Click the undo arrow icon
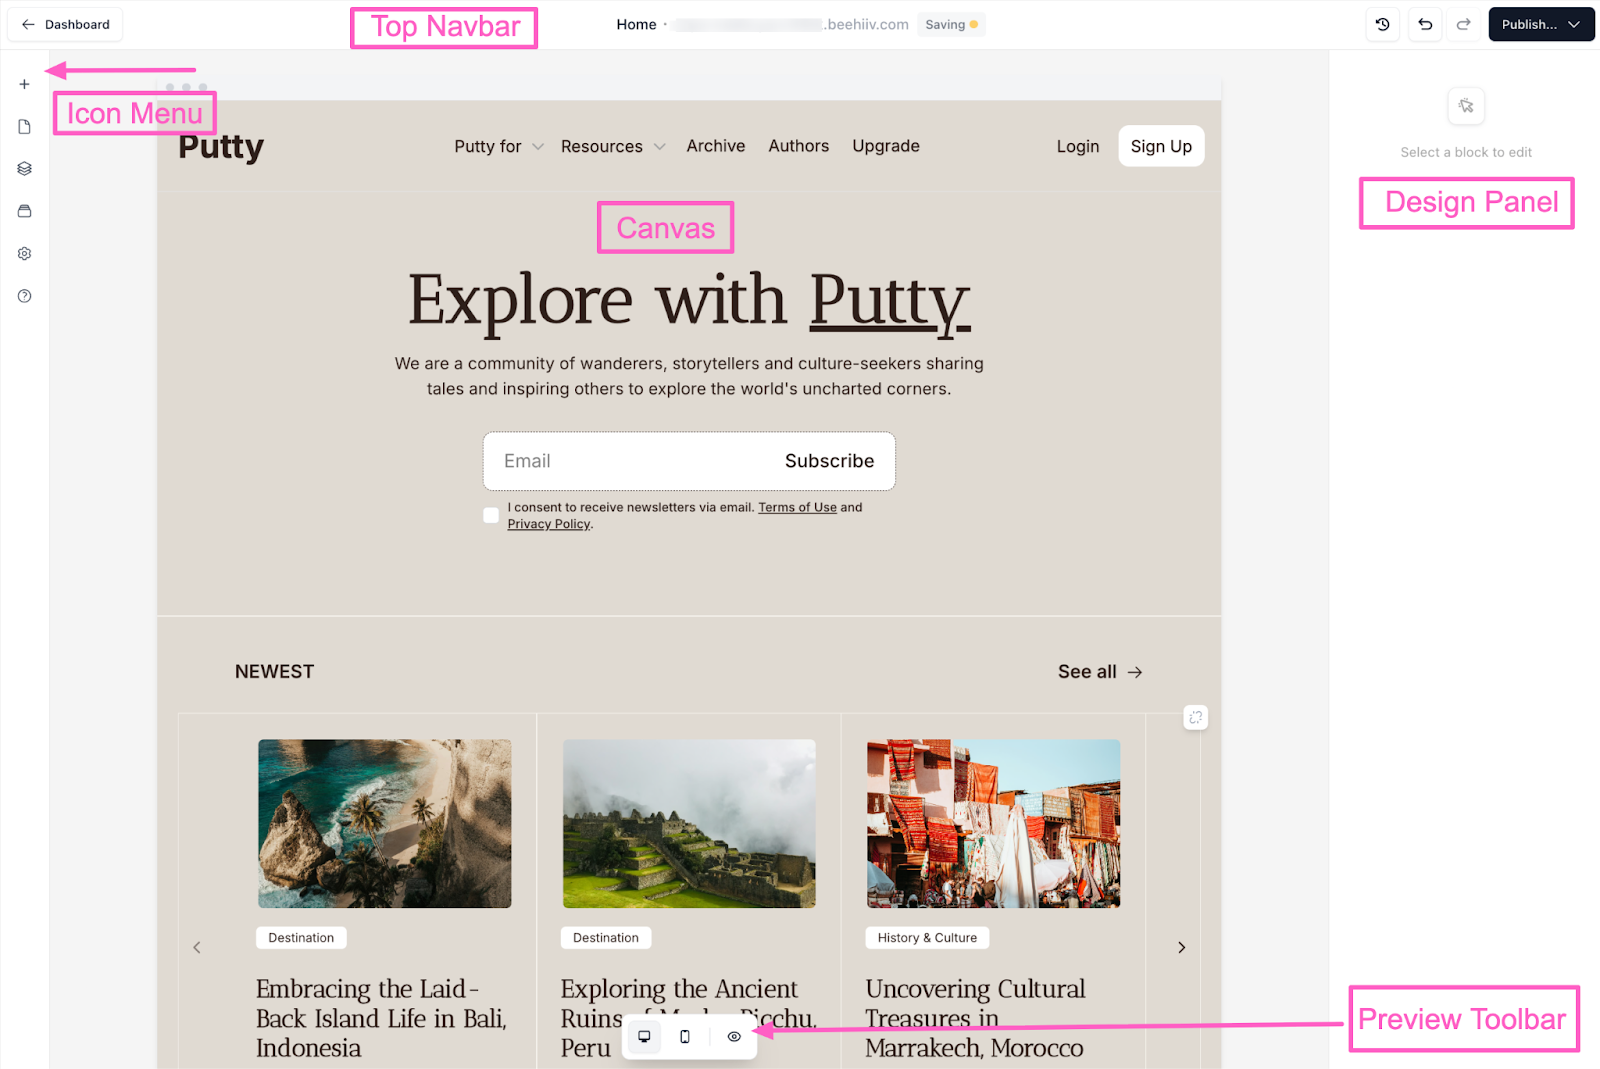Screen dimensions: 1600x1069 point(1425,25)
